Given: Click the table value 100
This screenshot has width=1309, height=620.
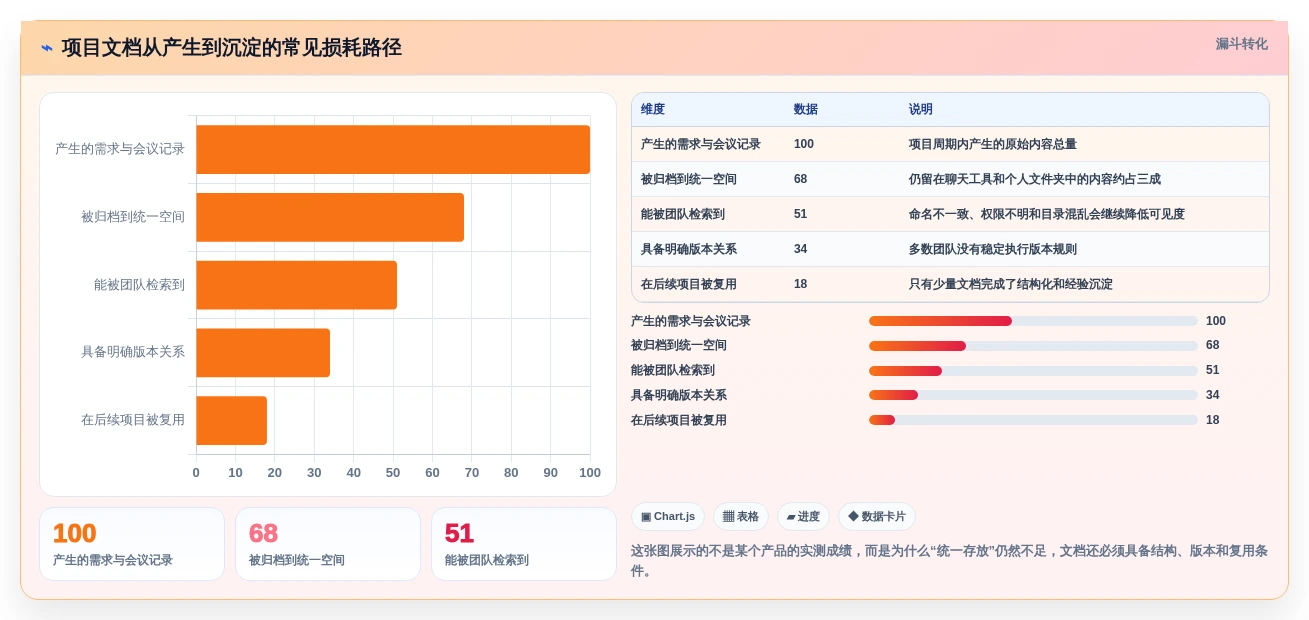Looking at the screenshot, I should [x=804, y=144].
